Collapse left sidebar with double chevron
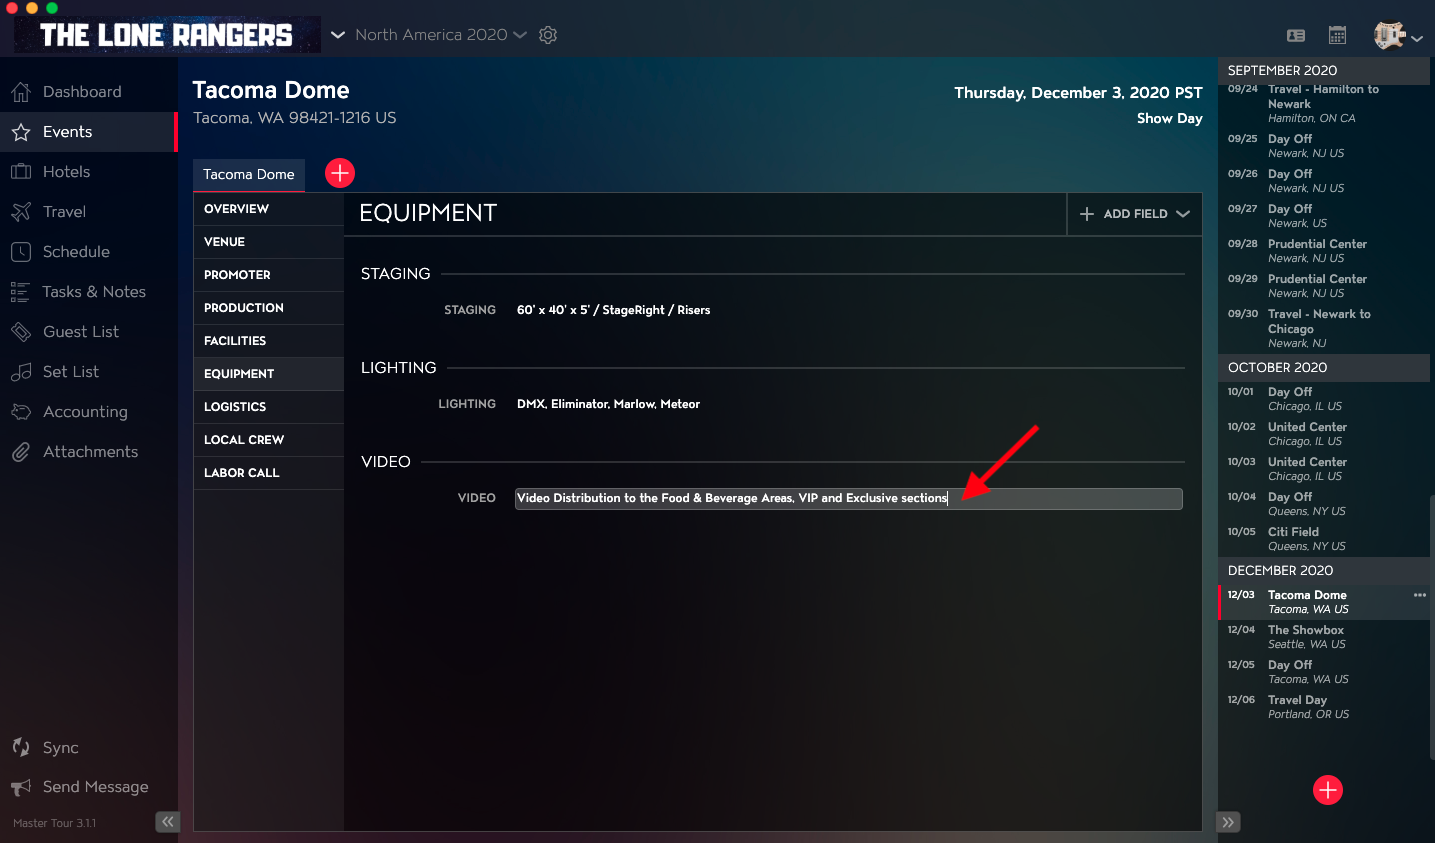Viewport: 1435px width, 843px height. 167,822
